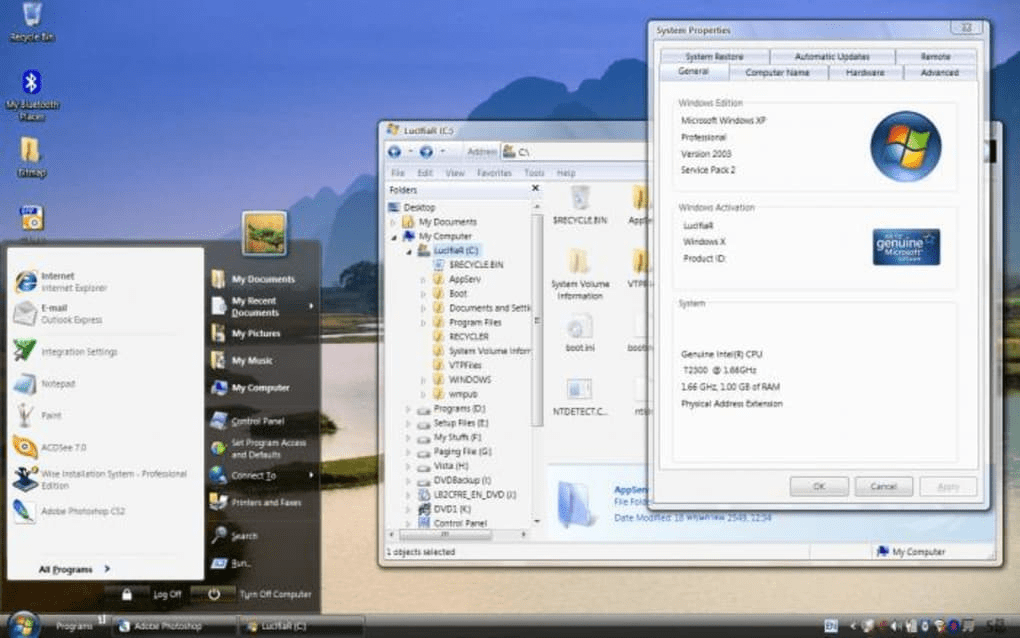This screenshot has width=1020, height=638.
Task: Click the Adobe Photoshop taskbar button
Action: pyautogui.click(x=167, y=624)
